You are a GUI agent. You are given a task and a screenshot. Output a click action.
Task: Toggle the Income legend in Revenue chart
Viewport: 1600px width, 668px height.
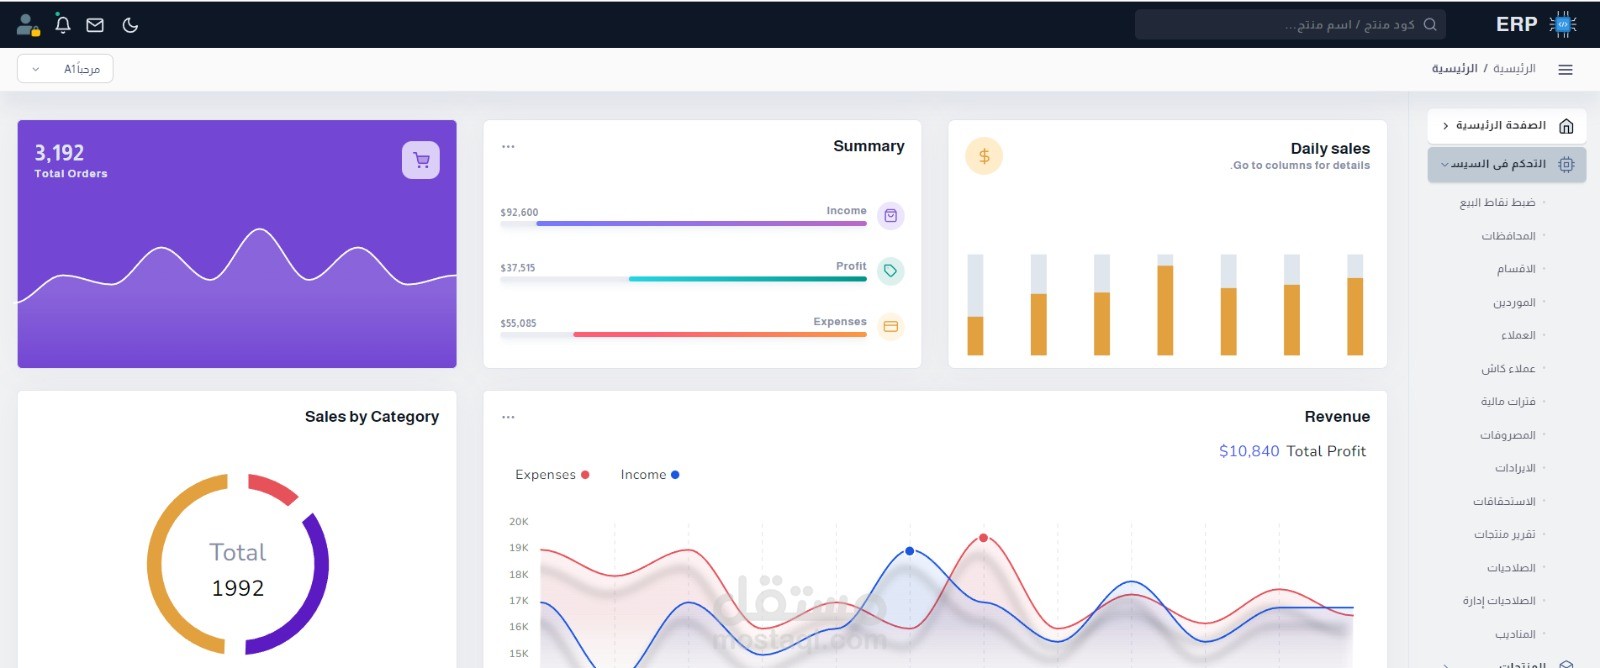pyautogui.click(x=650, y=475)
